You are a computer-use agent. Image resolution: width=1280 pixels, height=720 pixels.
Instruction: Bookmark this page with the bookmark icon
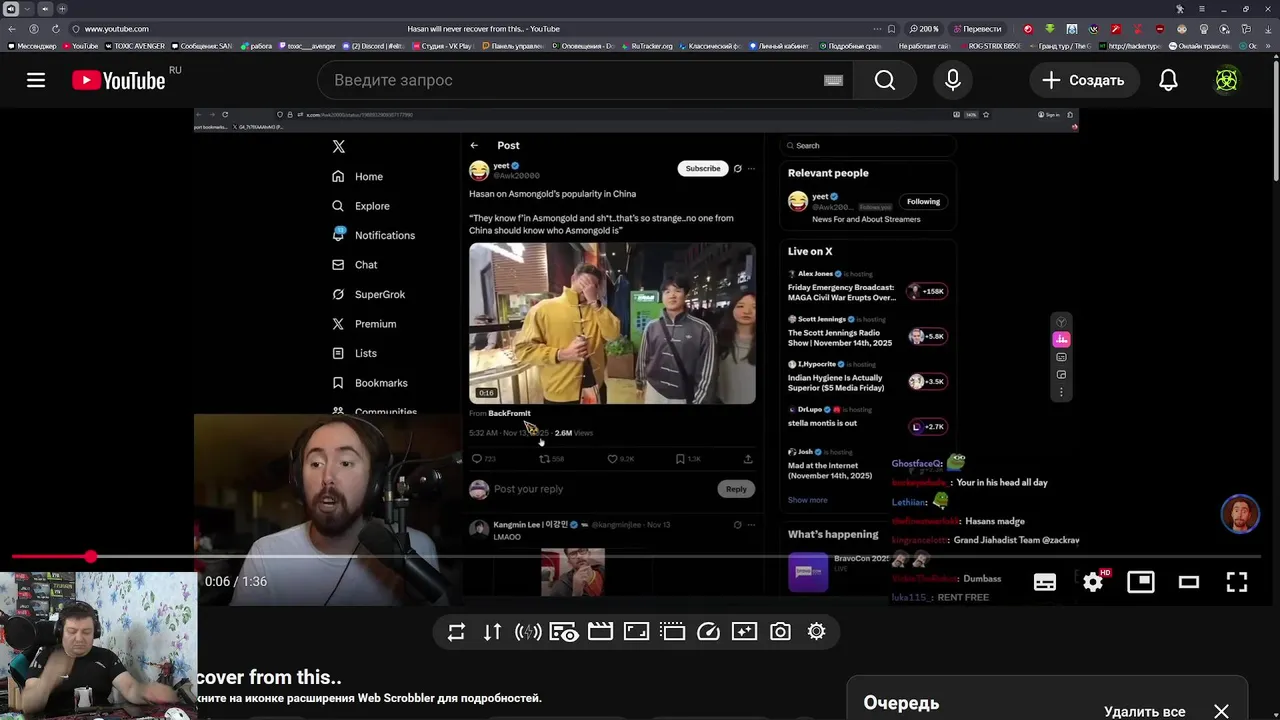pos(891,29)
